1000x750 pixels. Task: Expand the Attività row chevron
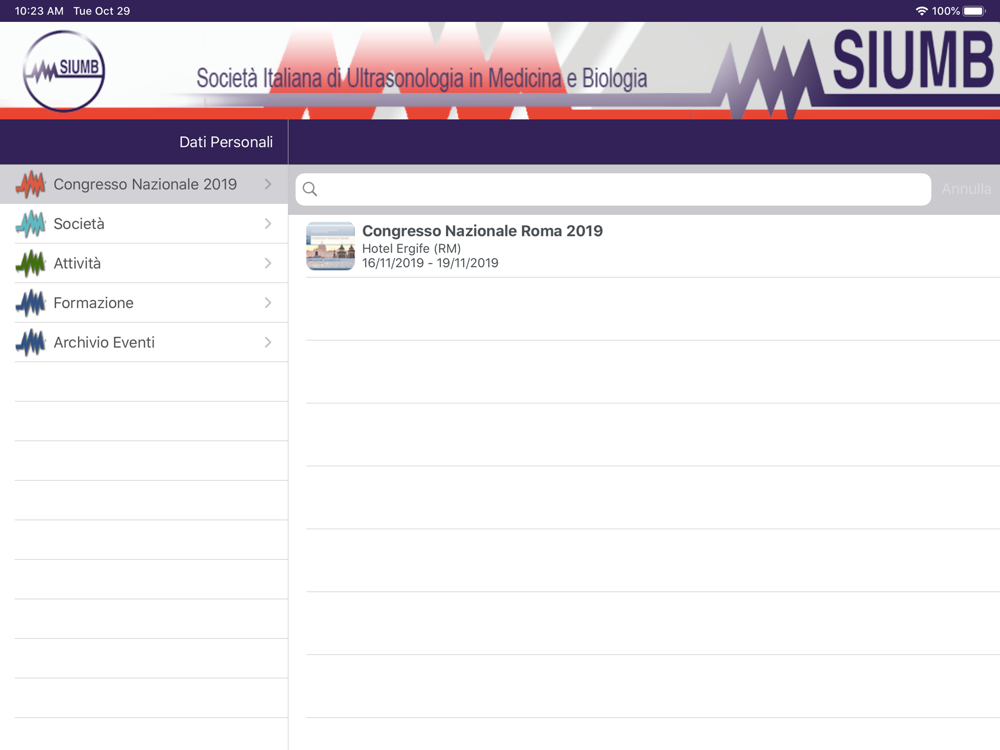(268, 263)
